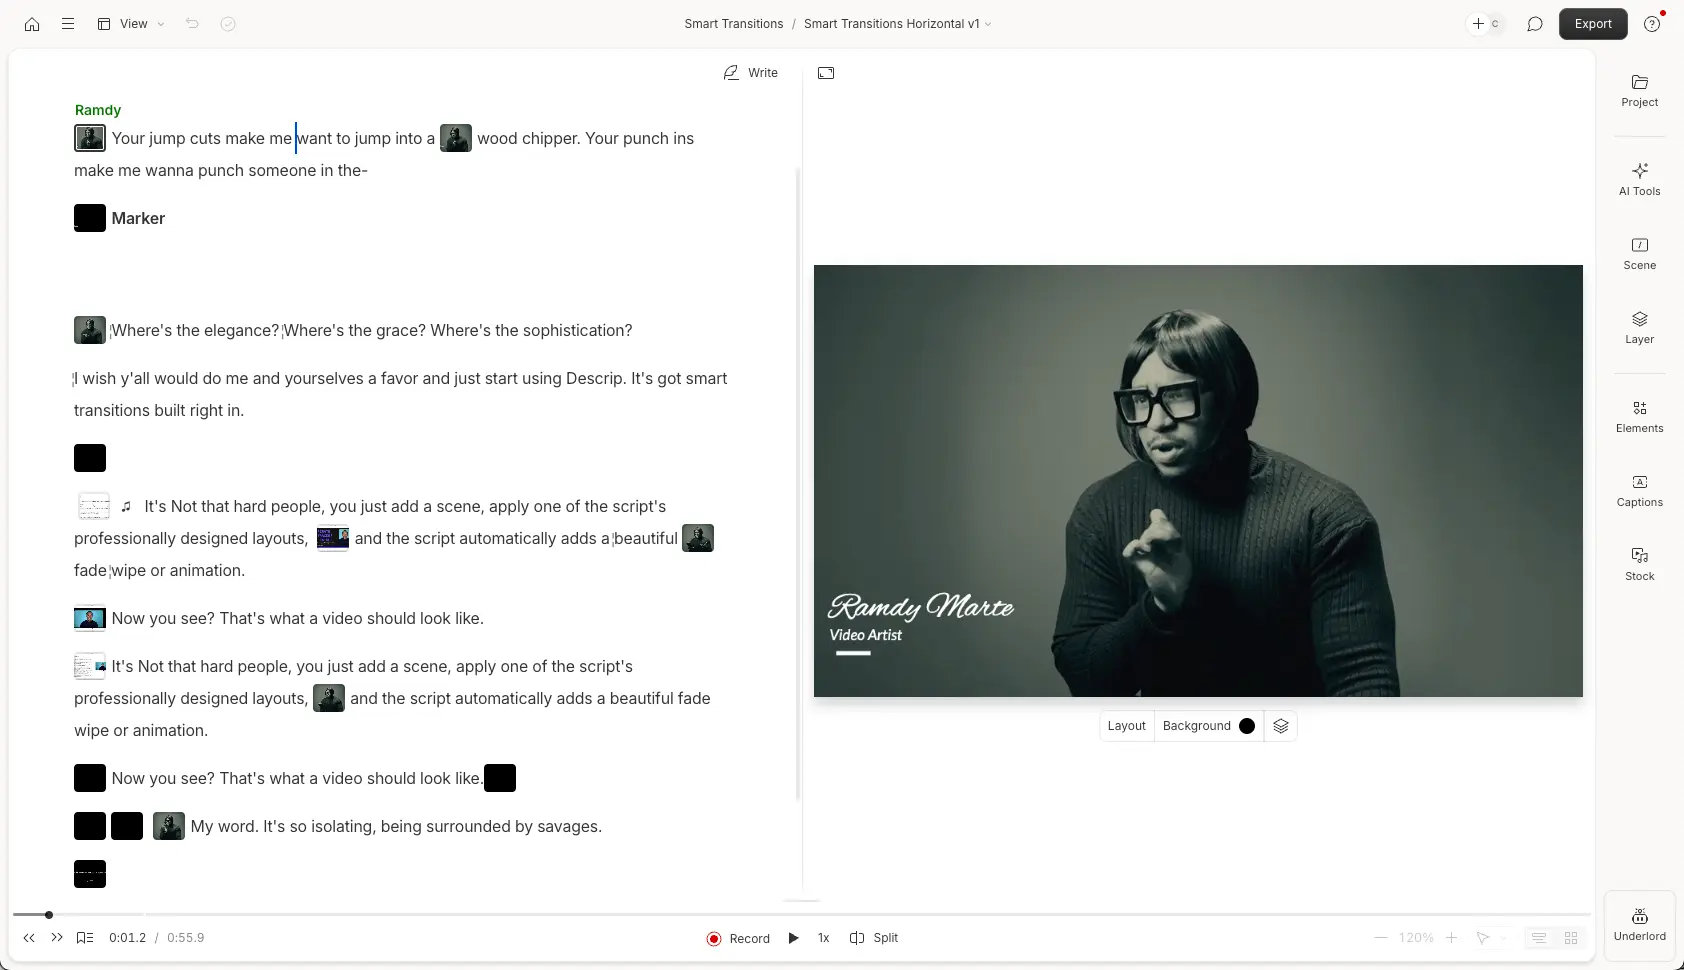Viewport: 1684px width, 970px height.
Task: Click the Export button
Action: pyautogui.click(x=1593, y=24)
